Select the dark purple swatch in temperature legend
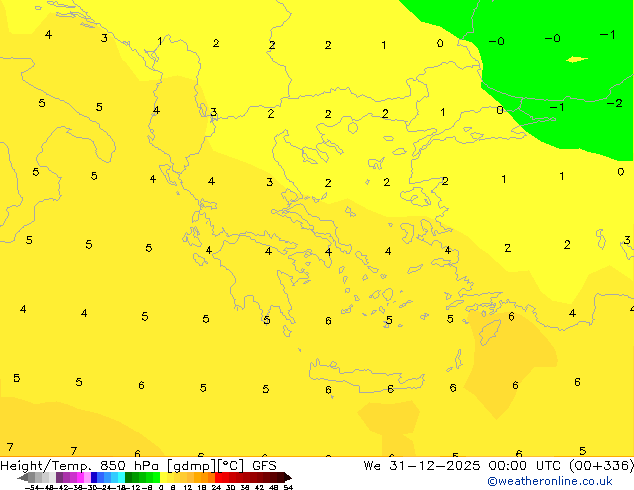 coord(59,477)
